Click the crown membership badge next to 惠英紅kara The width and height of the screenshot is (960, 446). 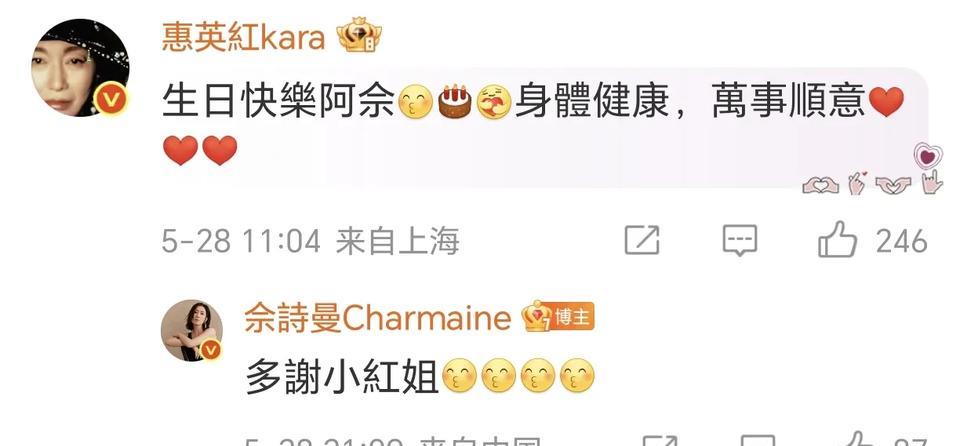coord(359,35)
